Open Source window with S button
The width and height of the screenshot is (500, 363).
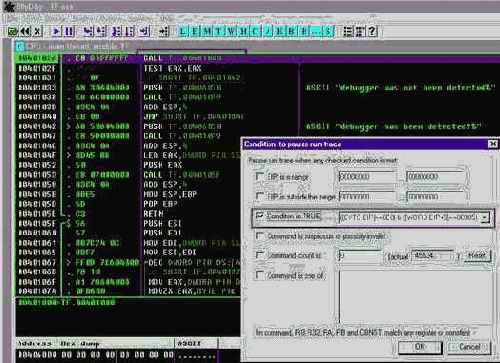328,32
